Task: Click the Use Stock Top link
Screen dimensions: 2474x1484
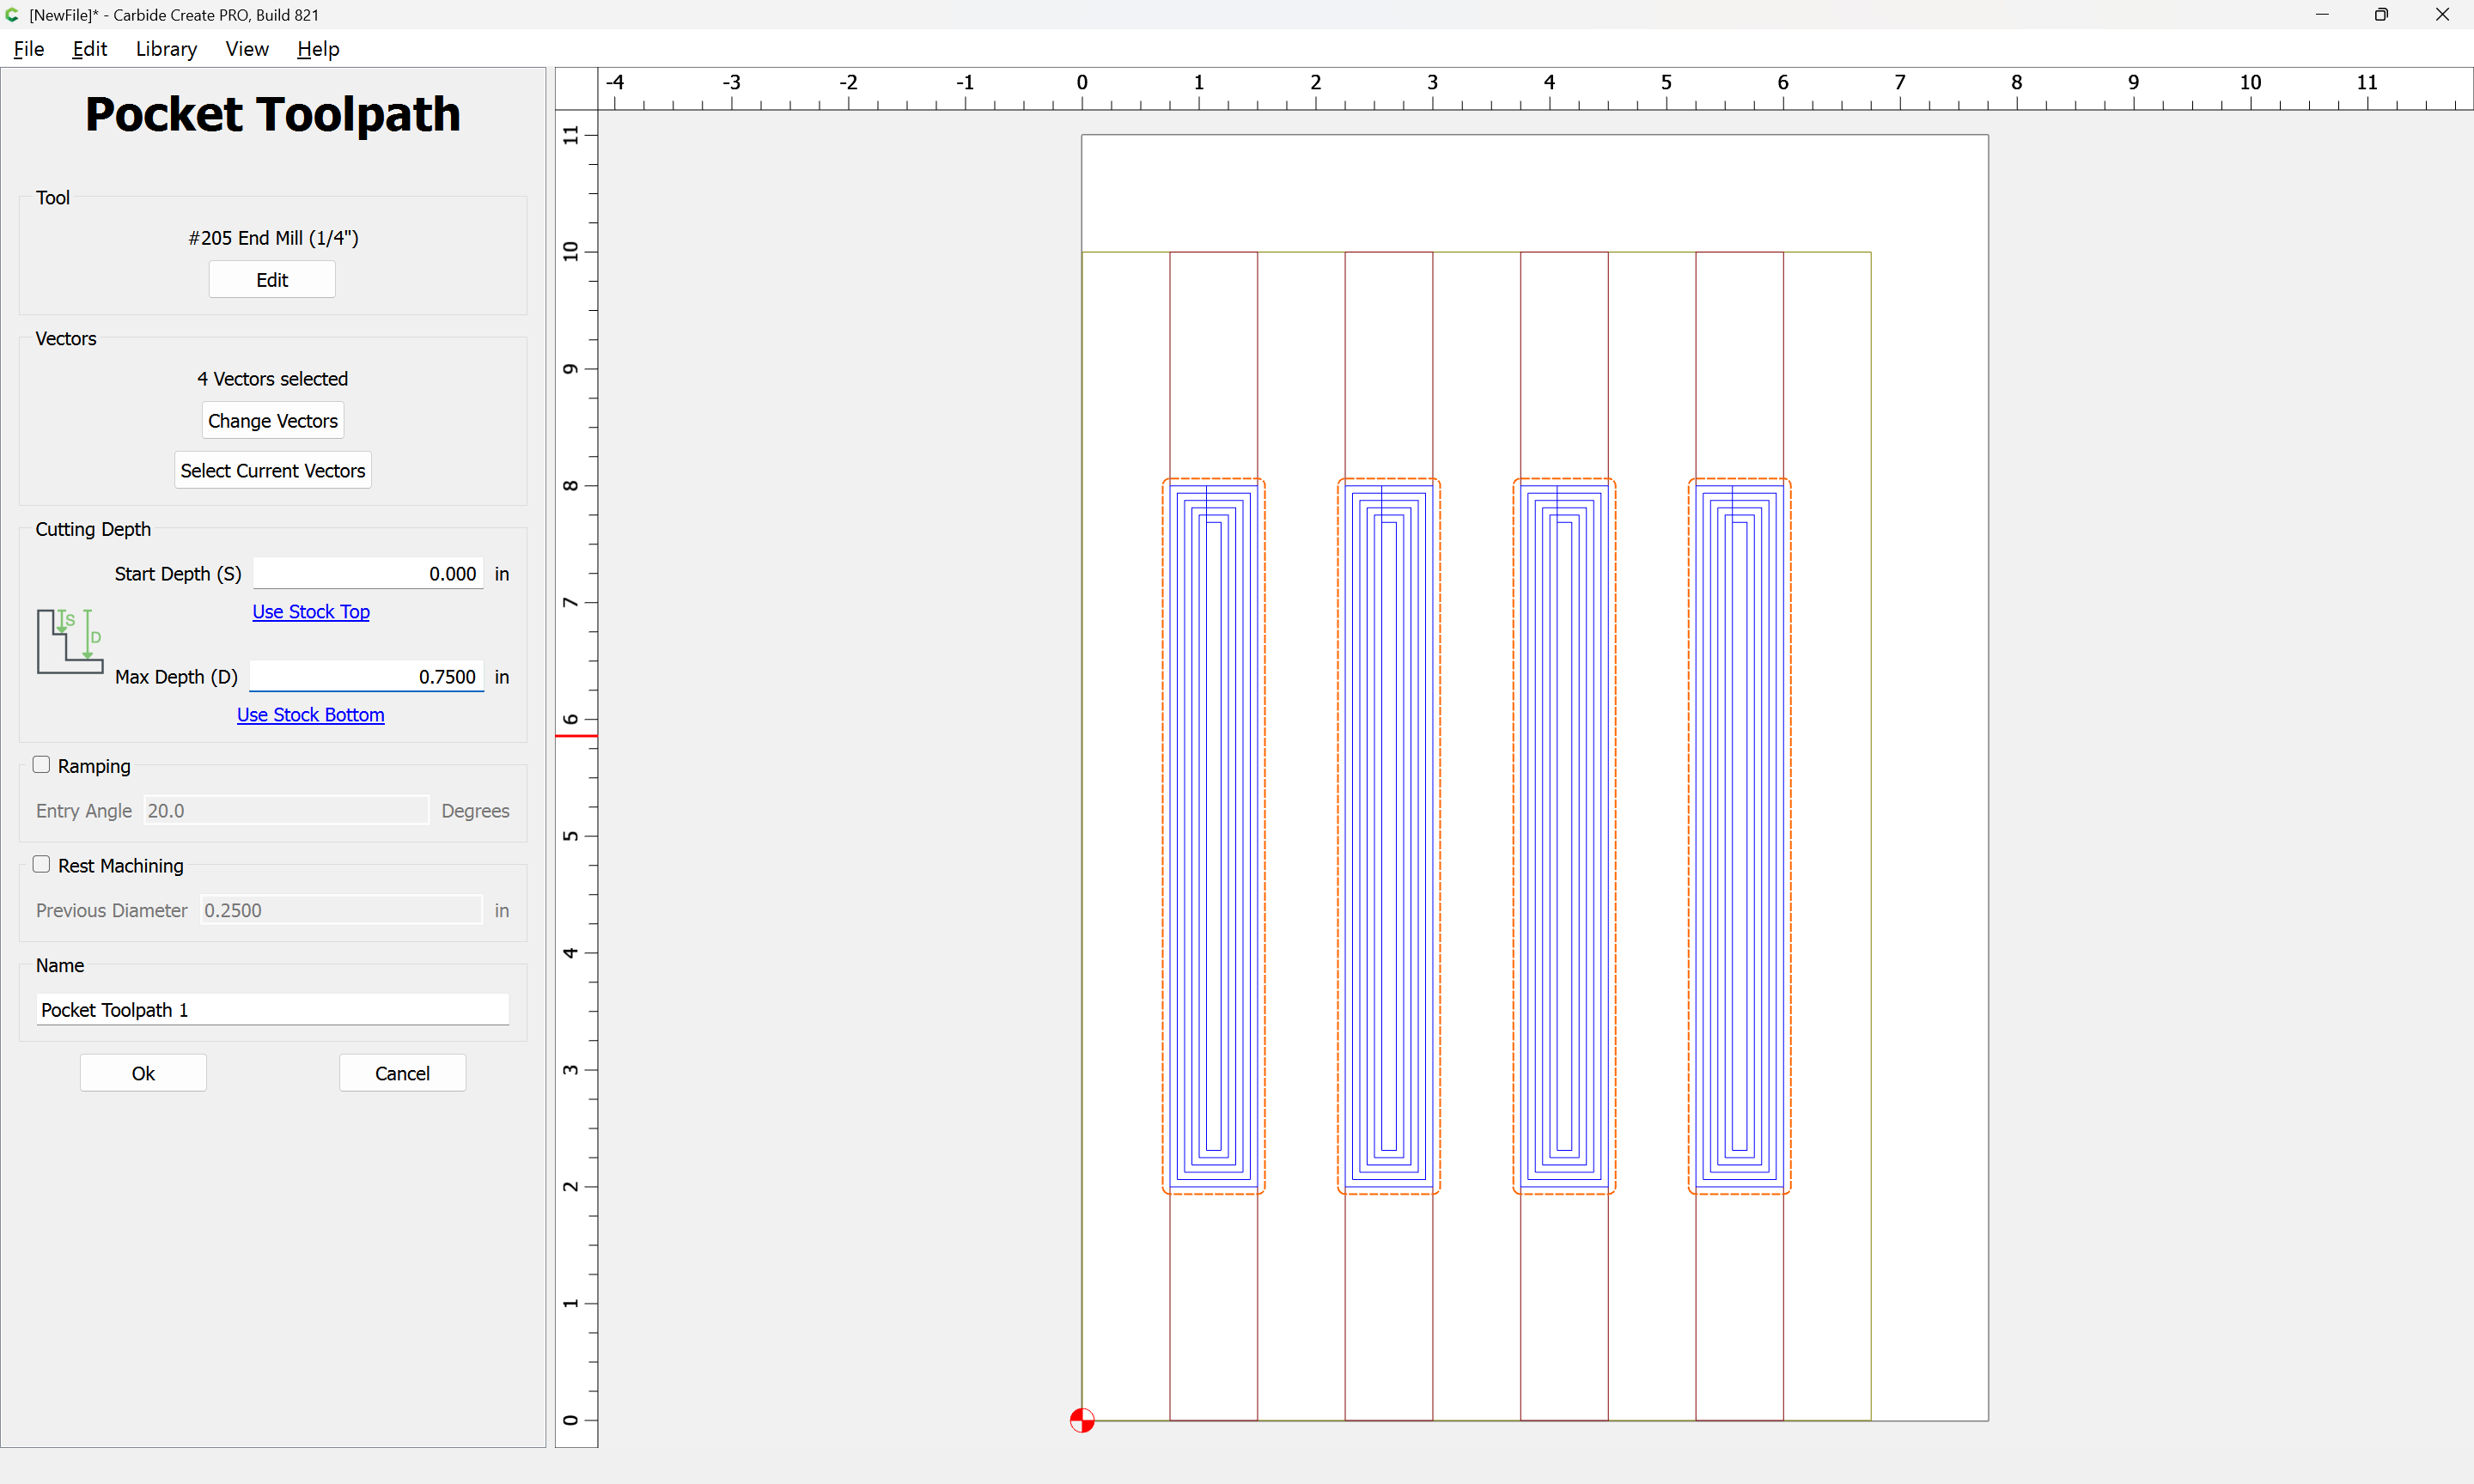Action: click(310, 611)
